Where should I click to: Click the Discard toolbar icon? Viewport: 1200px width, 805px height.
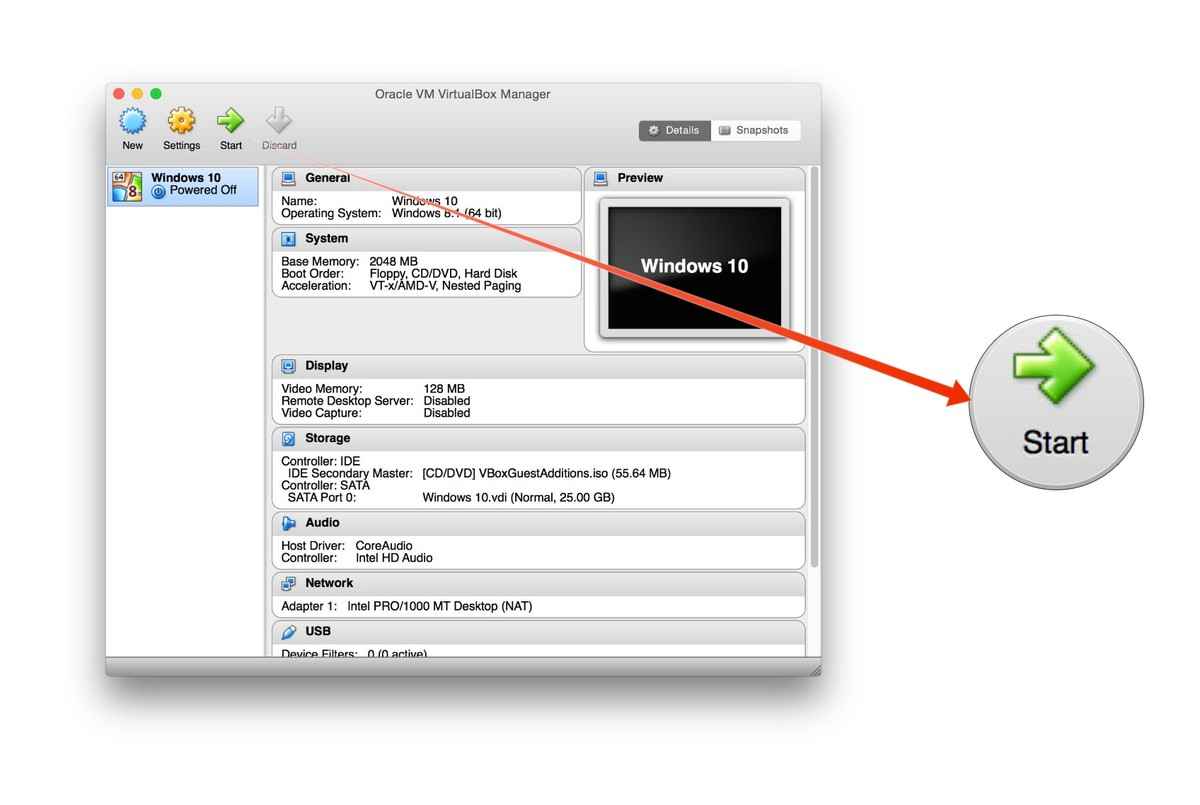point(279,122)
